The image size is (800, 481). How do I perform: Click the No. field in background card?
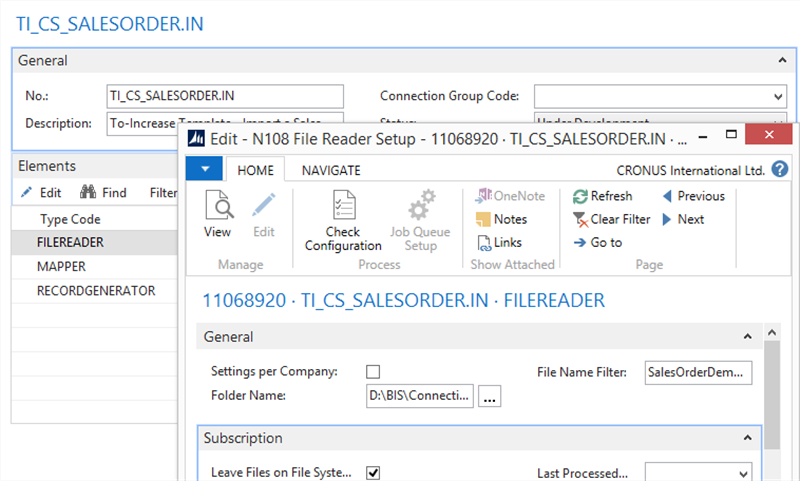(x=225, y=96)
